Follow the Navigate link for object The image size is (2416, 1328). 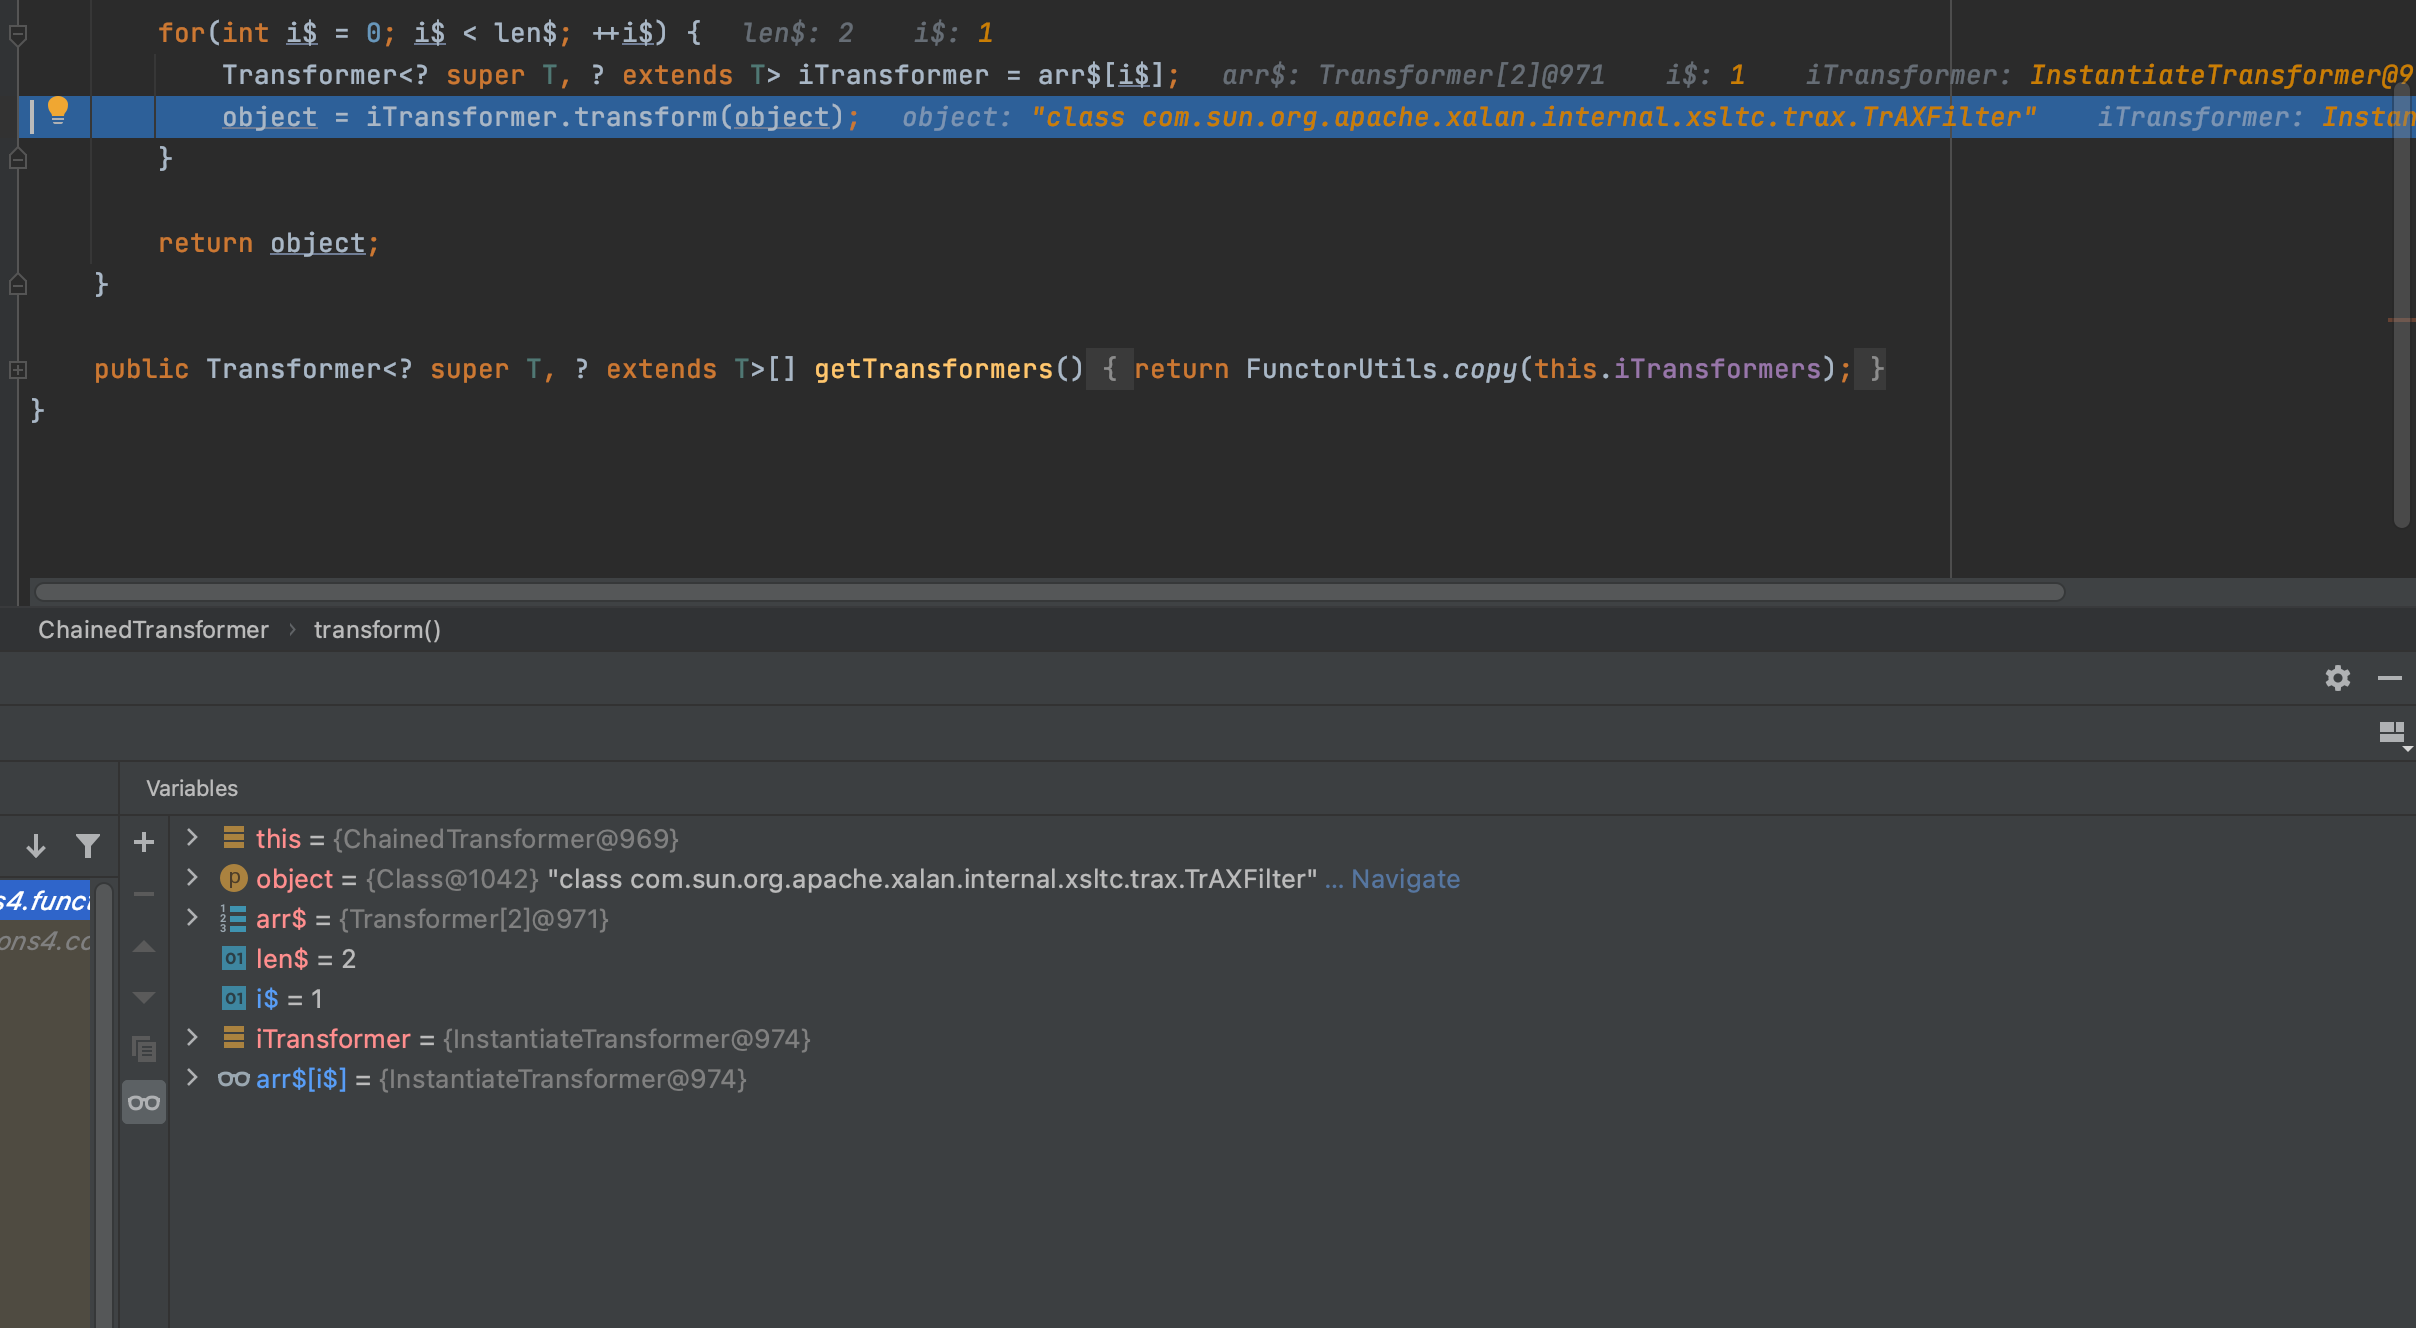click(x=1405, y=879)
